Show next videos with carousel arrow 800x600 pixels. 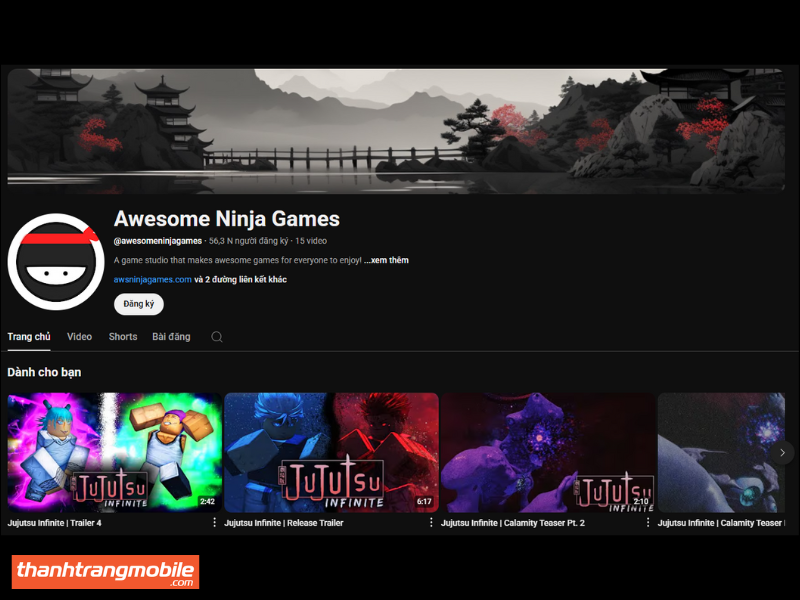[x=782, y=453]
